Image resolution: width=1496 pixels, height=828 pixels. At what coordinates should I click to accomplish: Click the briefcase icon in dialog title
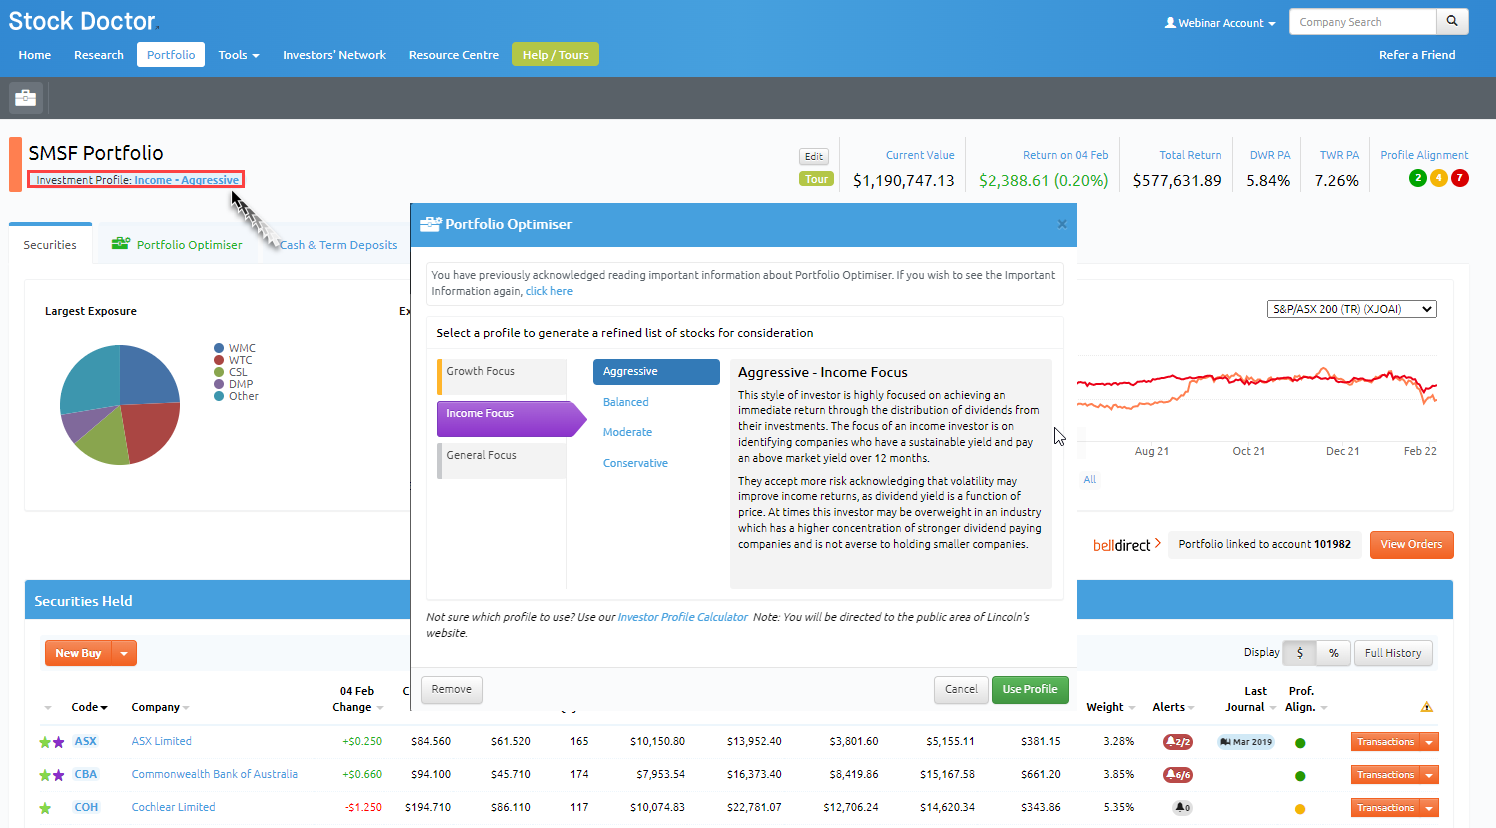coord(430,224)
